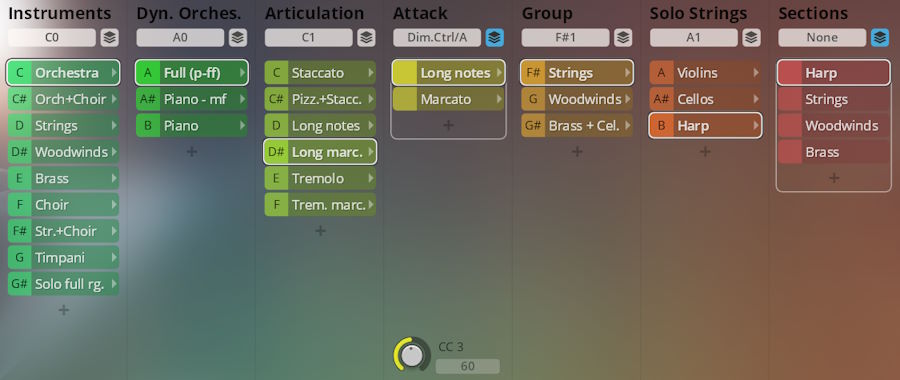
Task: Toggle the blue layers icon in Sections
Action: click(x=880, y=38)
